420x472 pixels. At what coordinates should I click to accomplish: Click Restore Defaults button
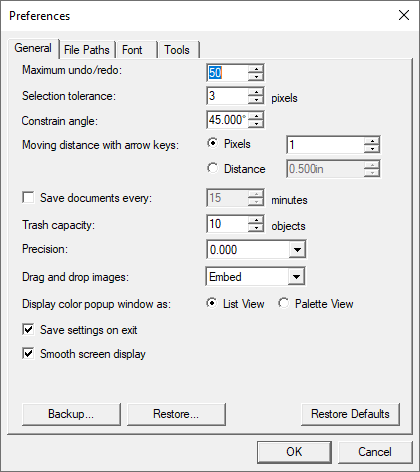pos(350,414)
